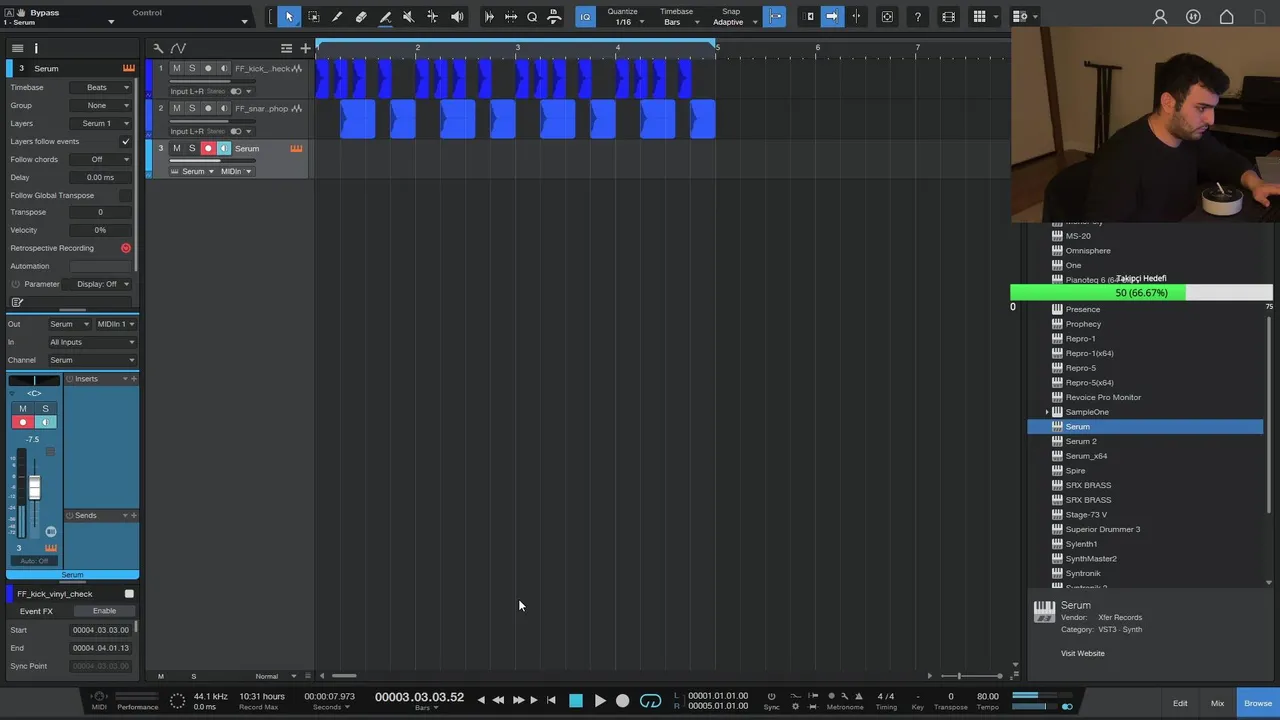Select the Listen speaker tool

point(457,17)
